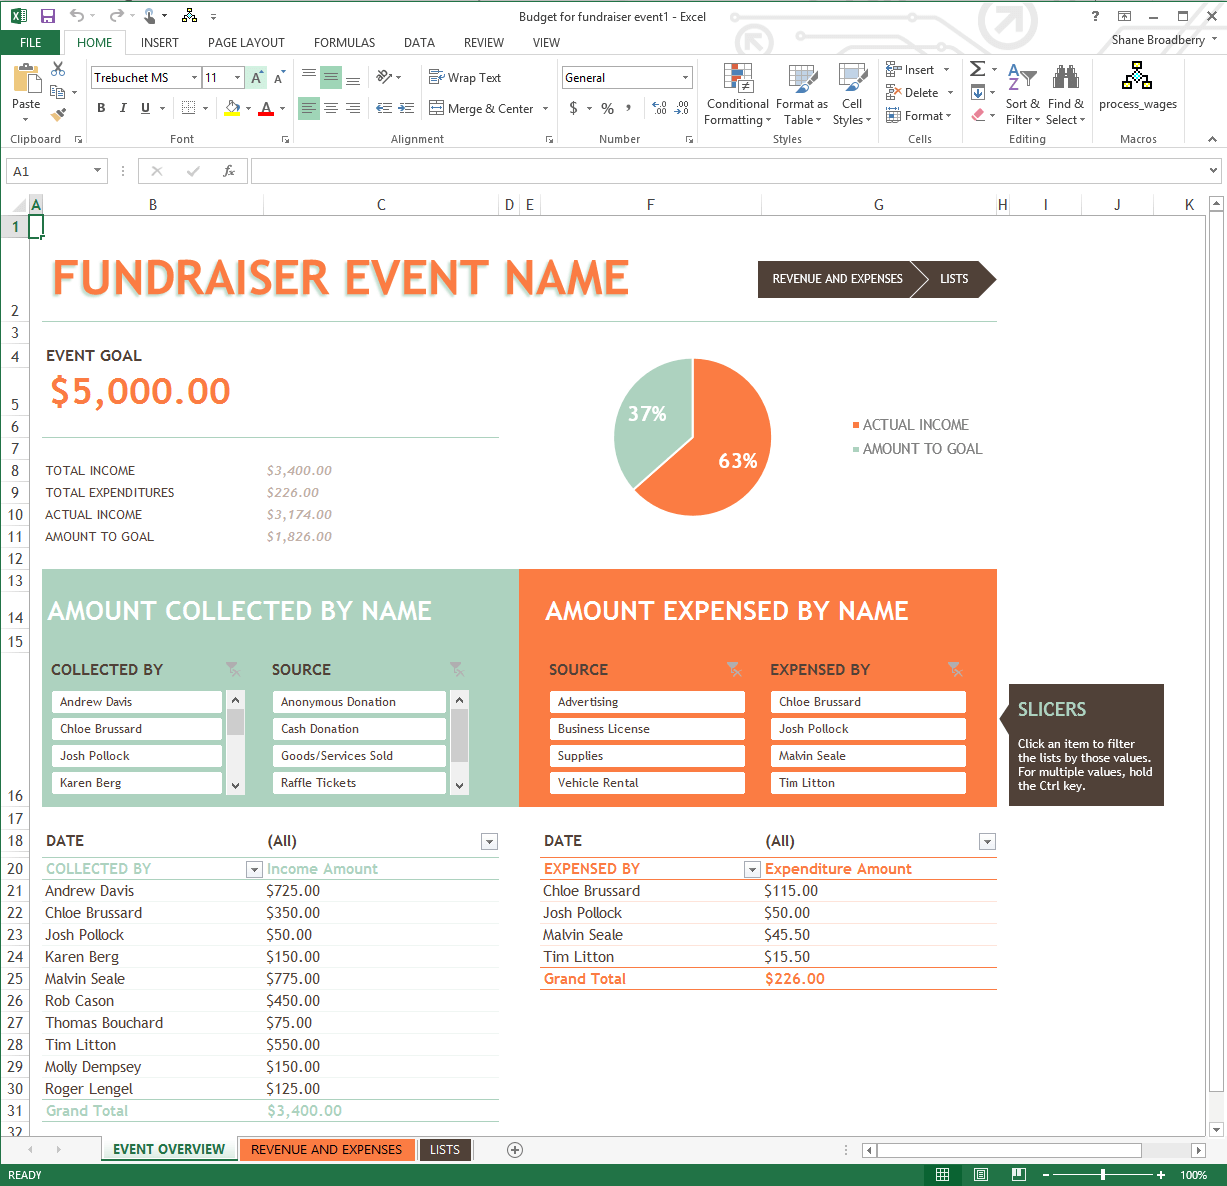Add a new sheet with plus icon

pos(515,1150)
